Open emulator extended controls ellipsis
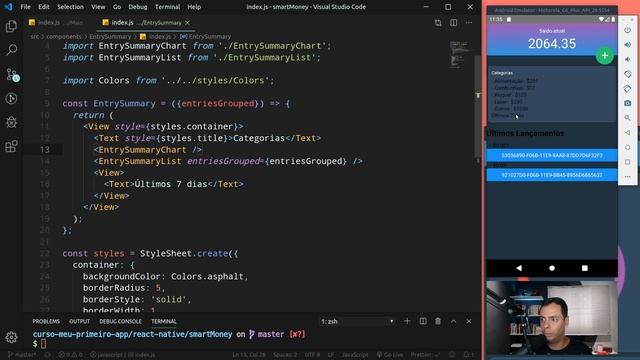This screenshot has width=640, height=360. [x=628, y=177]
